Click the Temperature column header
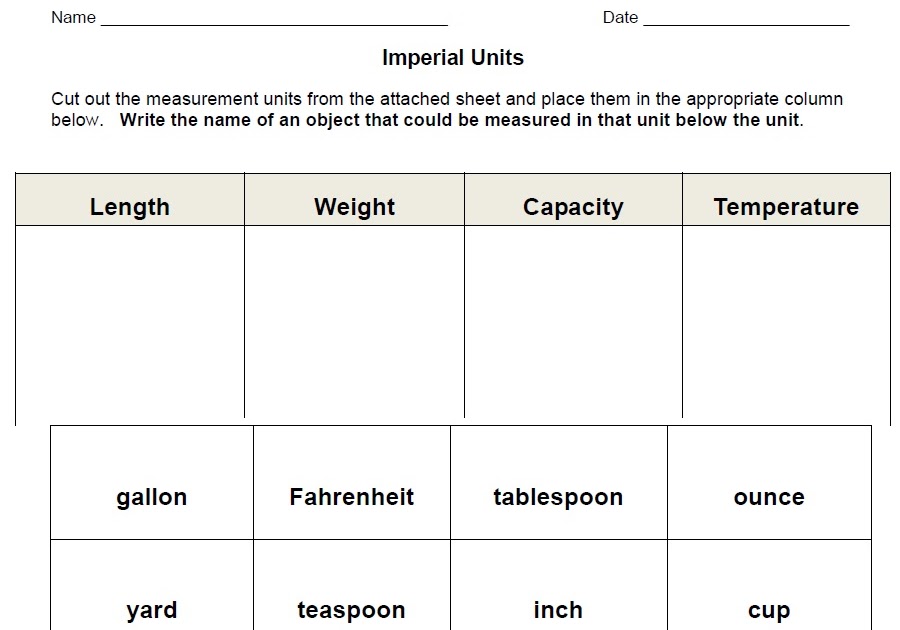Screen dimensions: 900x630 [x=786, y=207]
